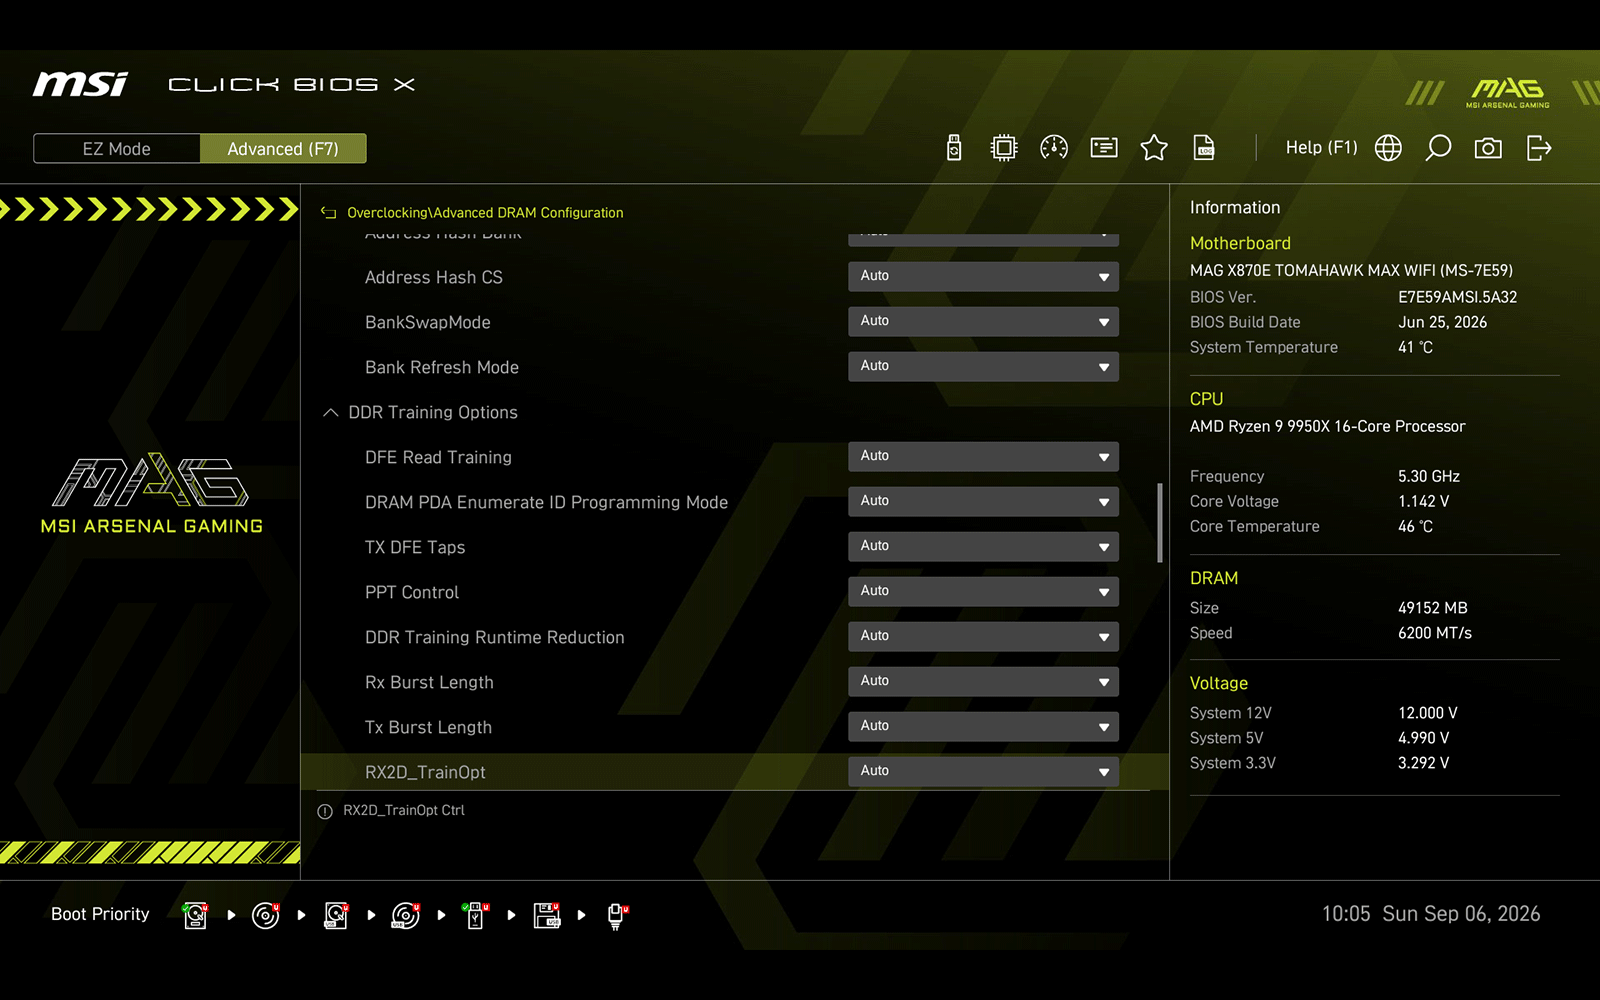Expand the RX2D_TrainOpt dropdown

983,771
